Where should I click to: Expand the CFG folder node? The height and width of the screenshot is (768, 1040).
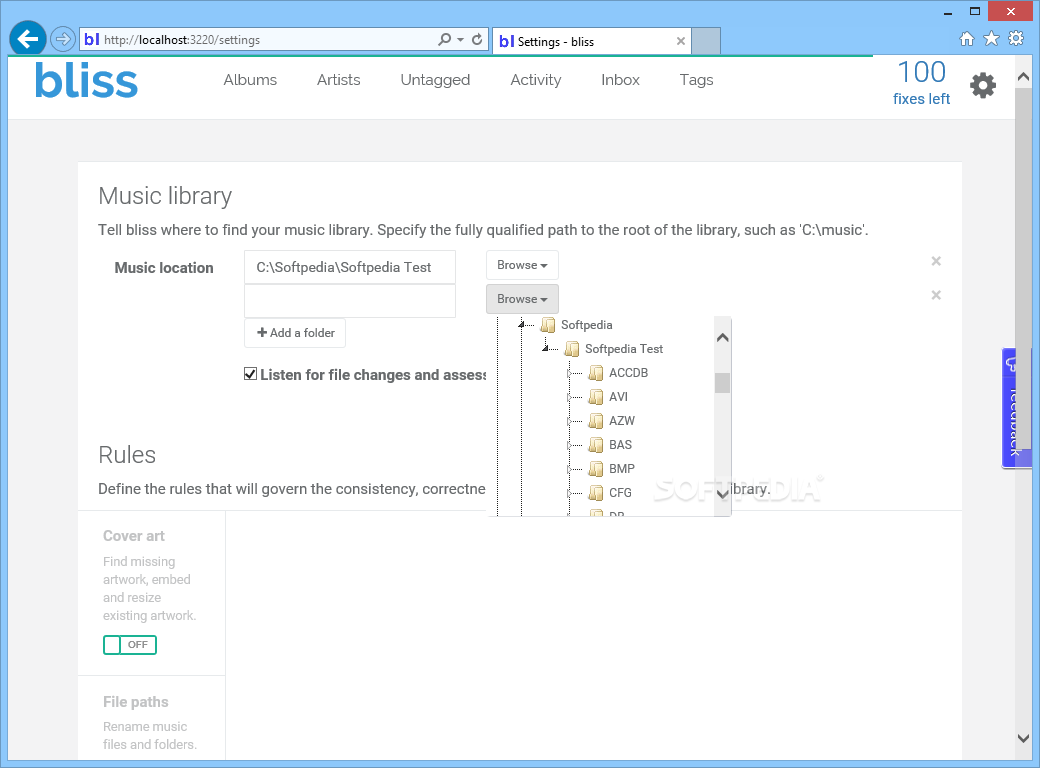point(569,493)
